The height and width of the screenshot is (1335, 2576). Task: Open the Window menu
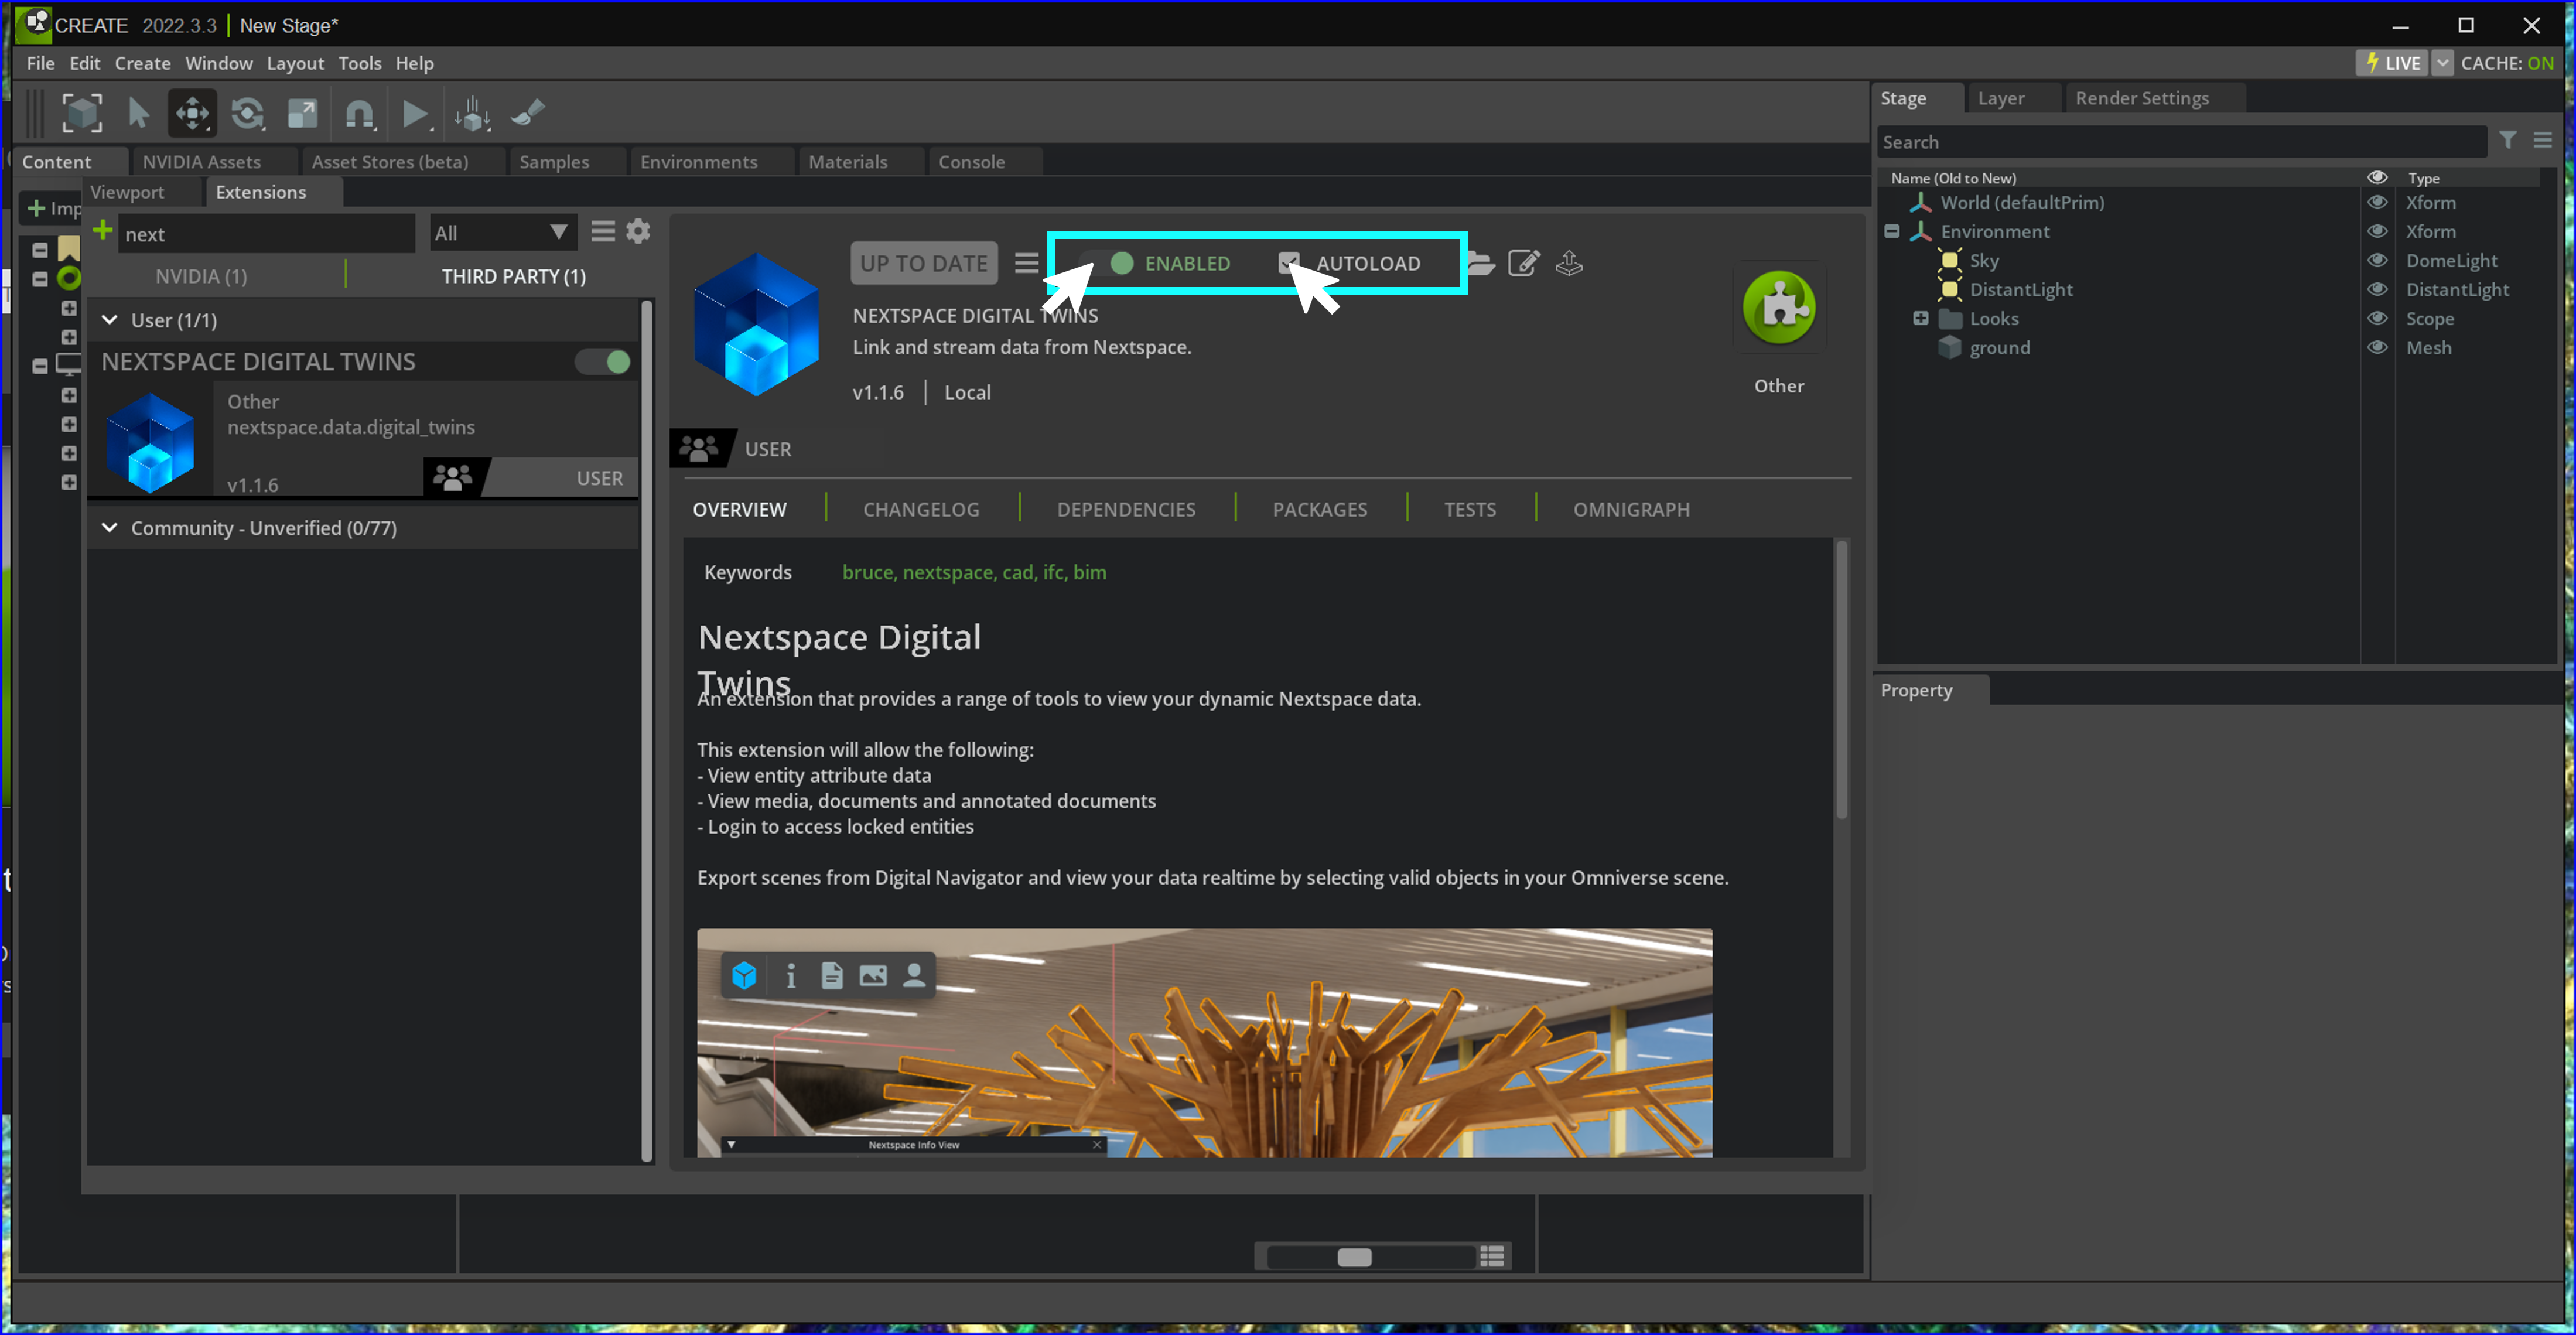point(218,63)
